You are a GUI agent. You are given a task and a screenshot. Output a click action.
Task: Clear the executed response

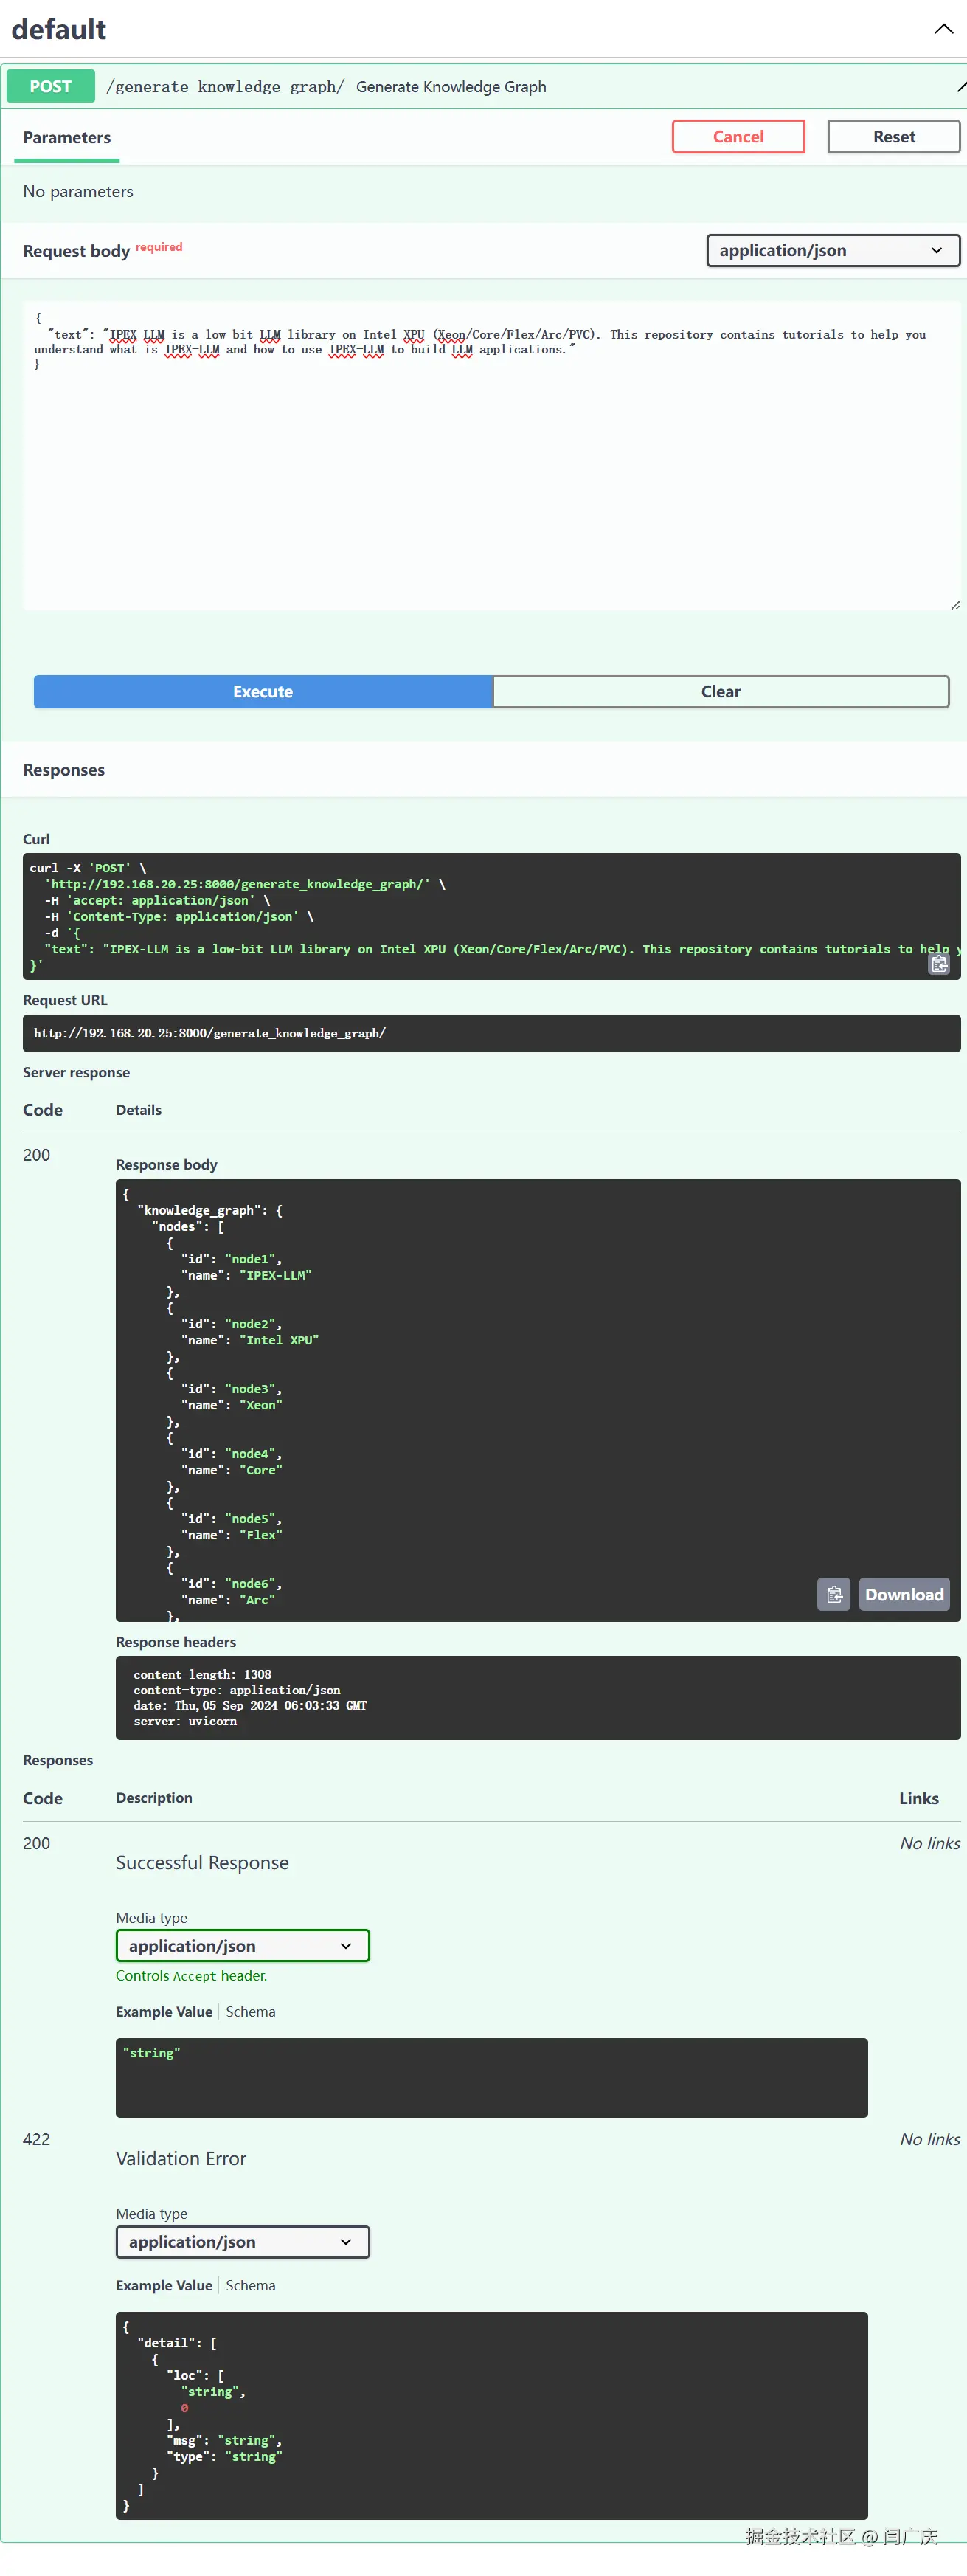pos(720,691)
